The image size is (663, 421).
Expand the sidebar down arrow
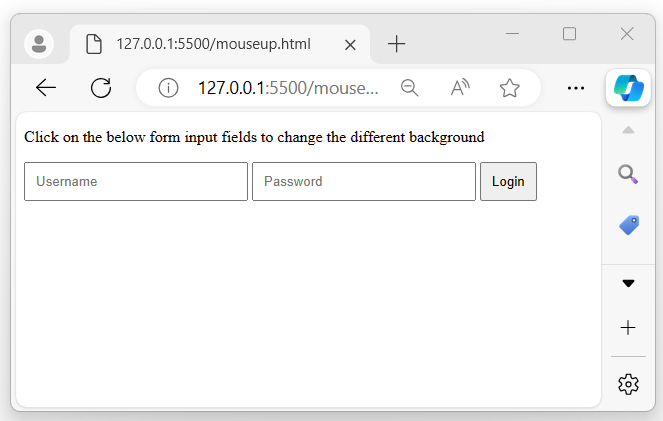pos(628,283)
